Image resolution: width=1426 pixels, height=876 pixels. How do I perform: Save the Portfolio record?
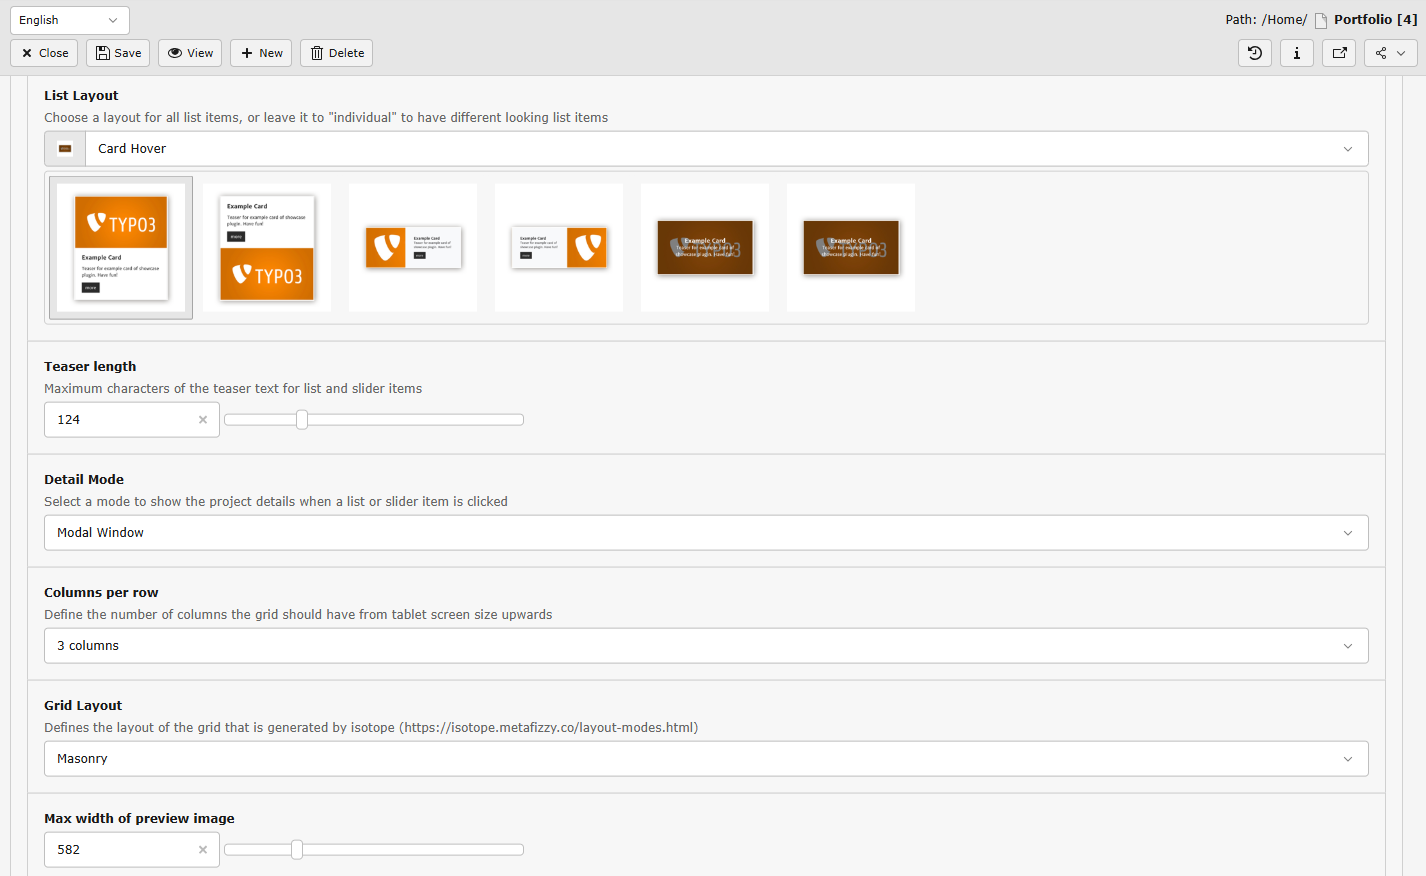[x=118, y=53]
